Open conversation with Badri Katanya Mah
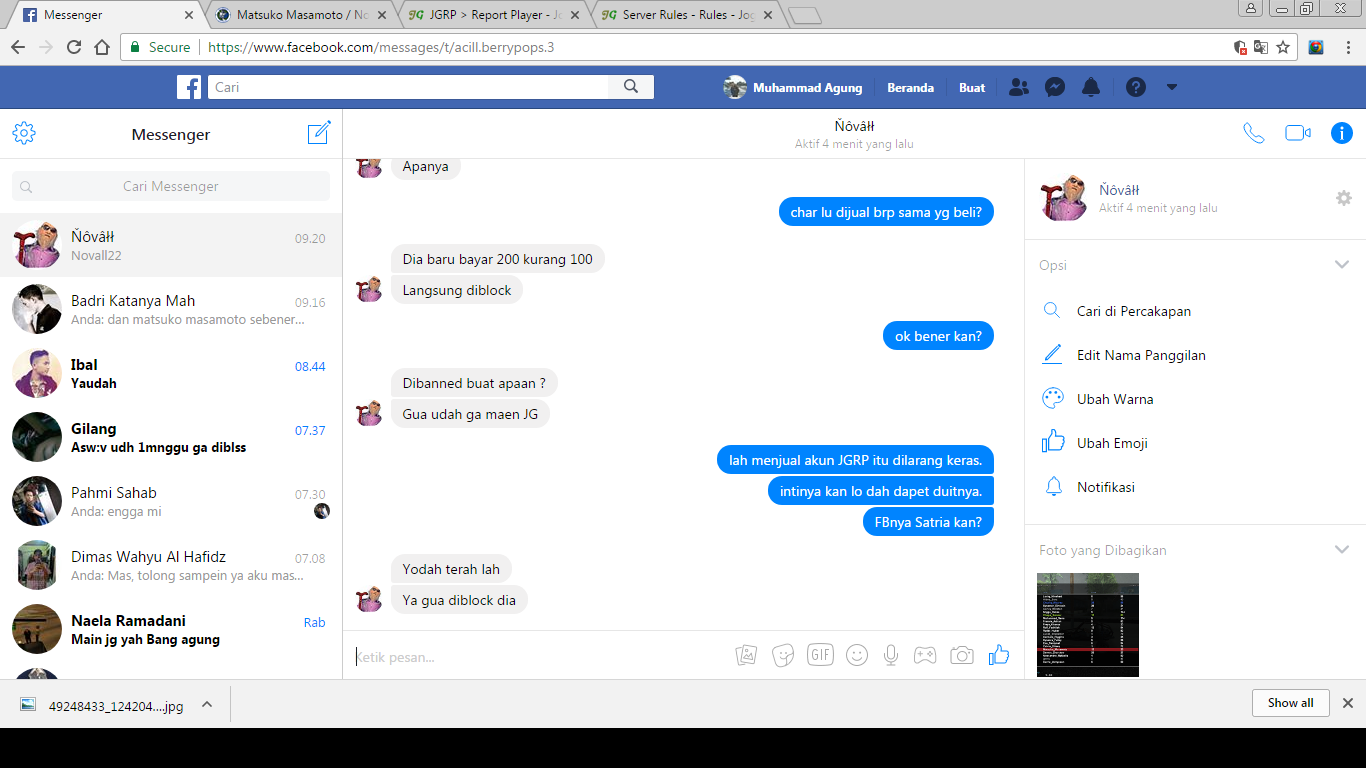Image resolution: width=1366 pixels, height=768 pixels. coord(171,309)
